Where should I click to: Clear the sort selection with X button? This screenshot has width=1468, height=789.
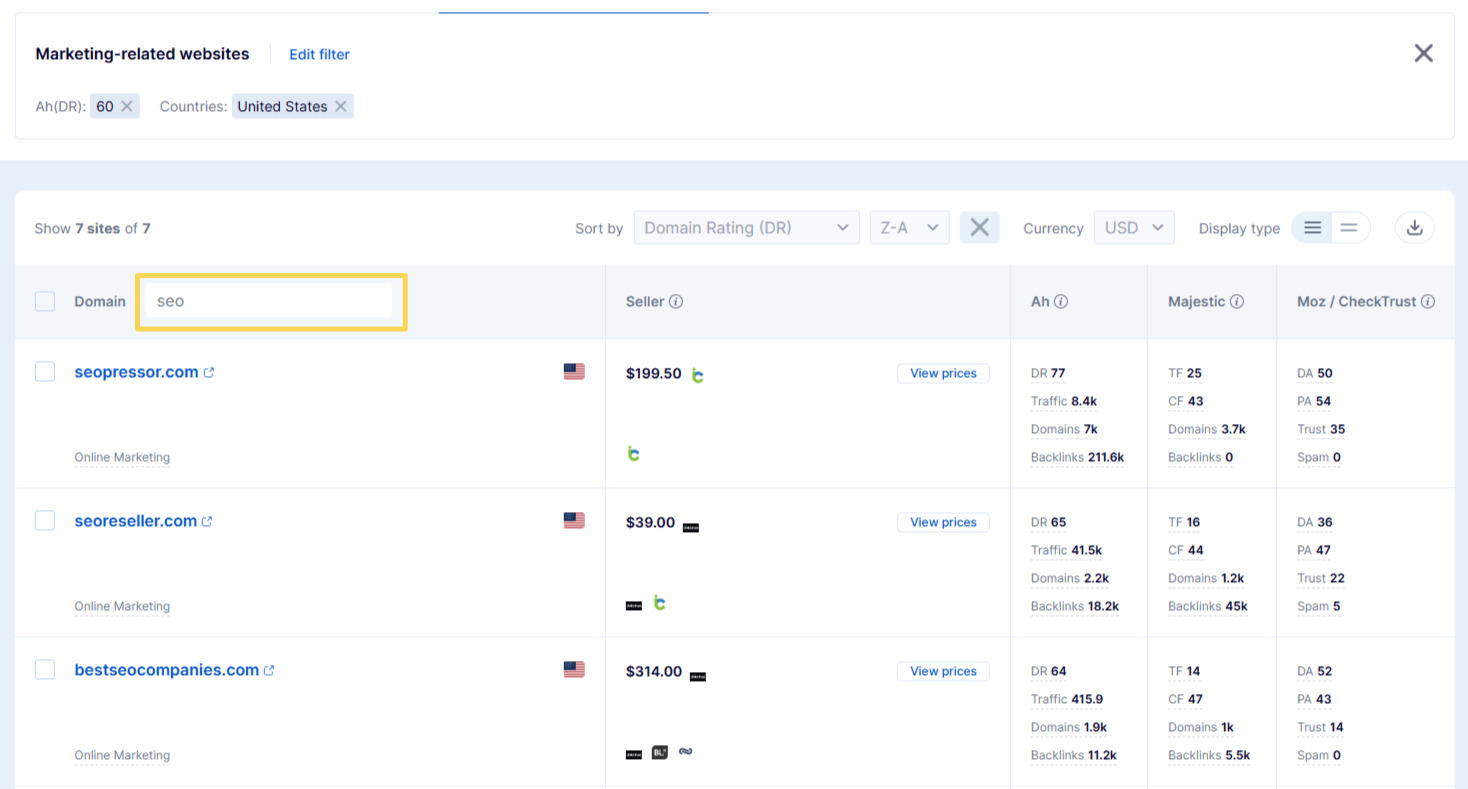979,228
